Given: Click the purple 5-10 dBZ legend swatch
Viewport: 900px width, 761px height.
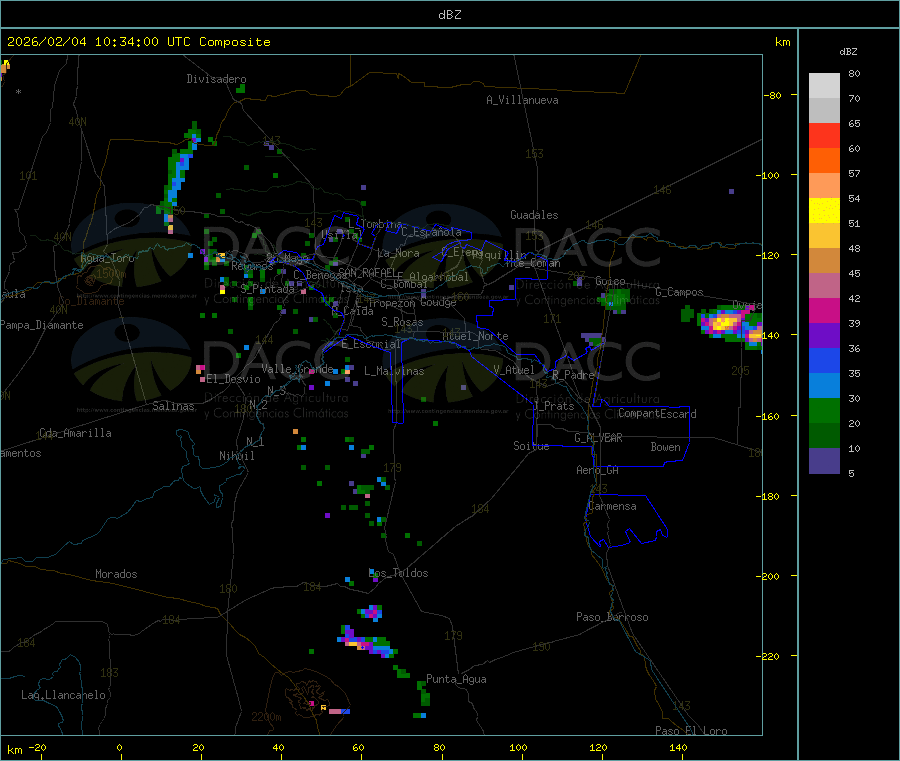Looking at the screenshot, I should coord(824,460).
